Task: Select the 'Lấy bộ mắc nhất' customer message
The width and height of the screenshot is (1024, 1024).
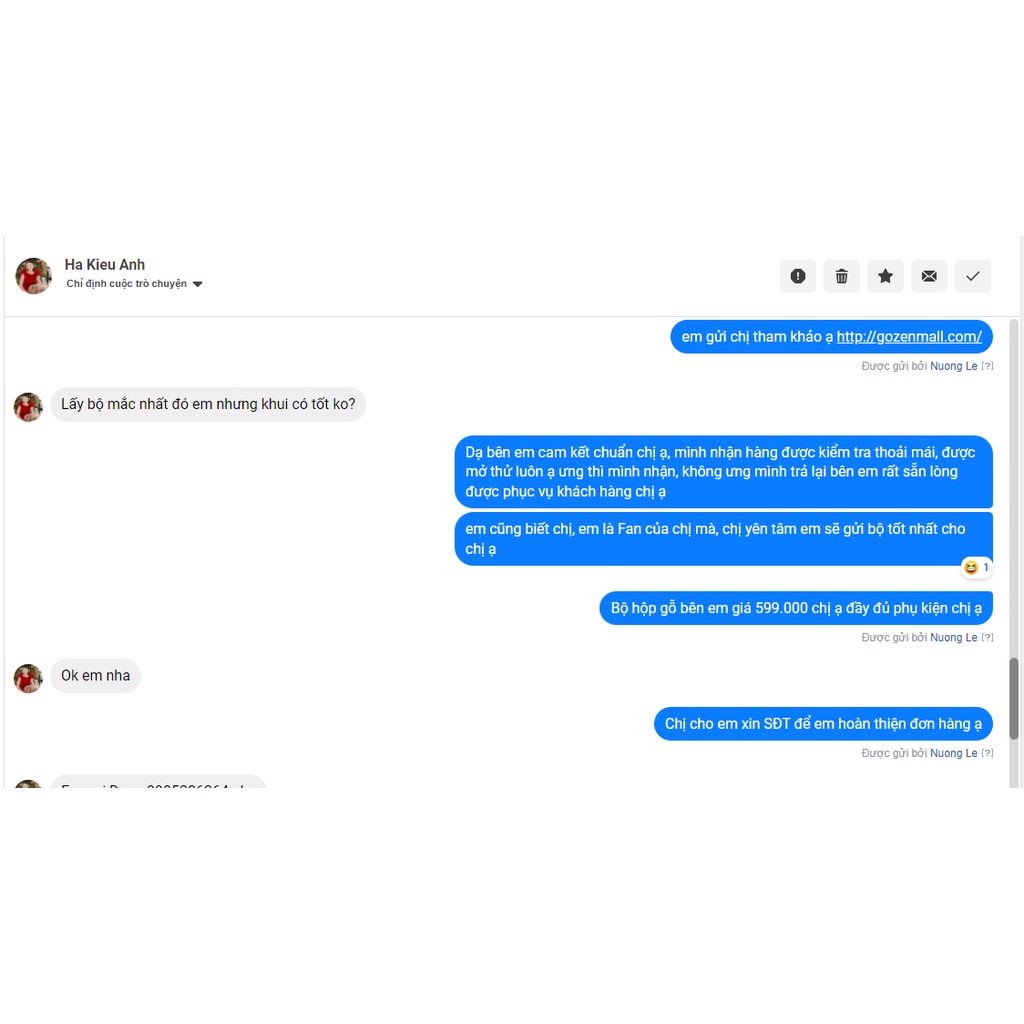Action: tap(208, 404)
